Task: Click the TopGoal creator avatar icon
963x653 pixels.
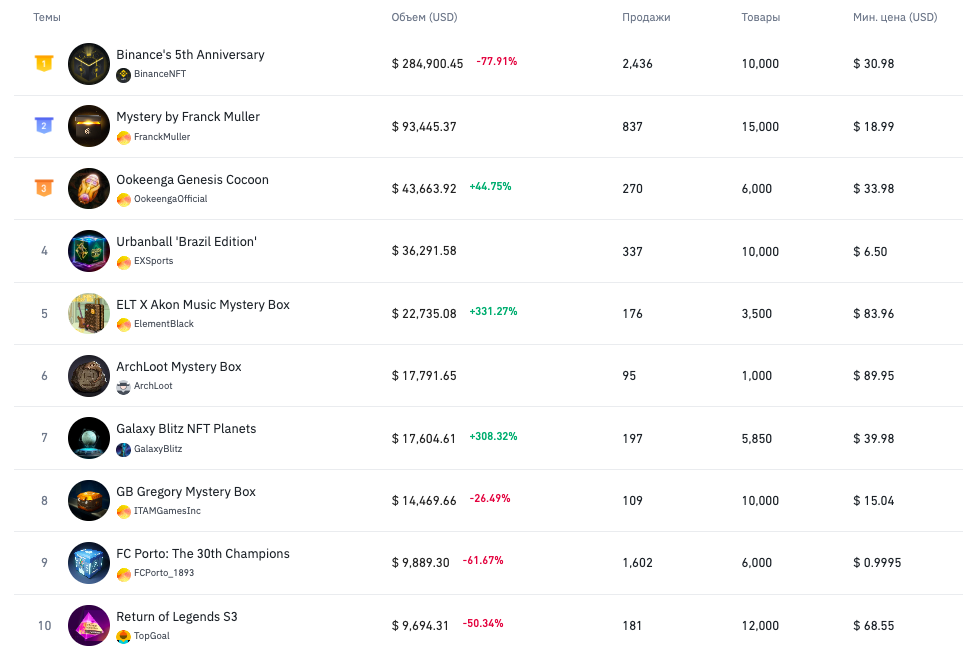Action: 123,636
